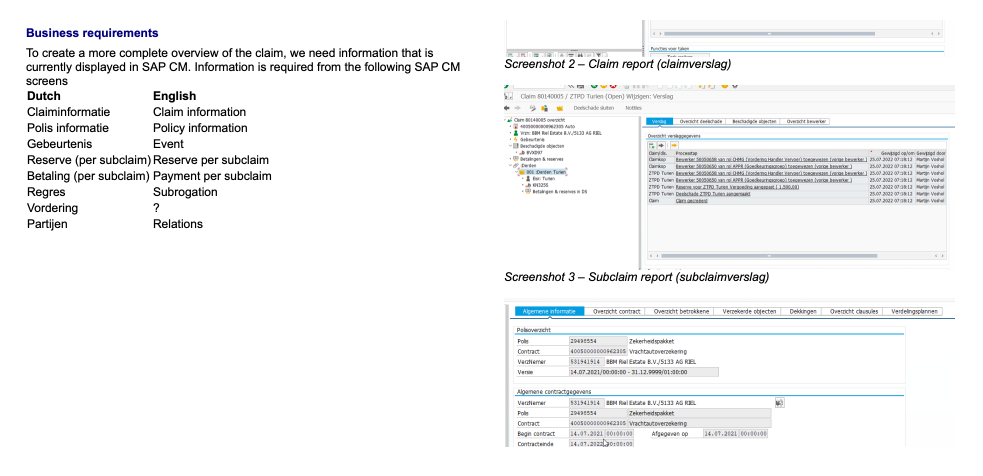Select the 001 Derden Turien tree node

[546, 173]
